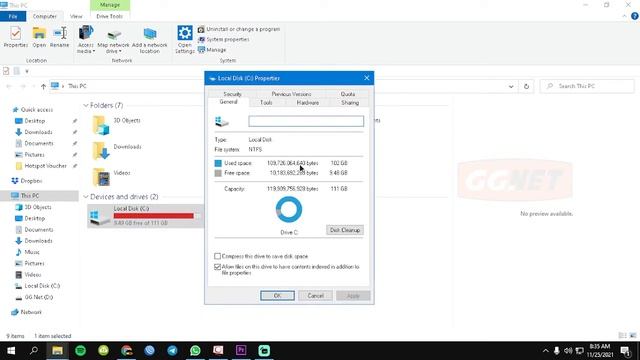Image resolution: width=640 pixels, height=360 pixels.
Task: Open WhatsApp from the taskbar
Action: (x=195, y=351)
